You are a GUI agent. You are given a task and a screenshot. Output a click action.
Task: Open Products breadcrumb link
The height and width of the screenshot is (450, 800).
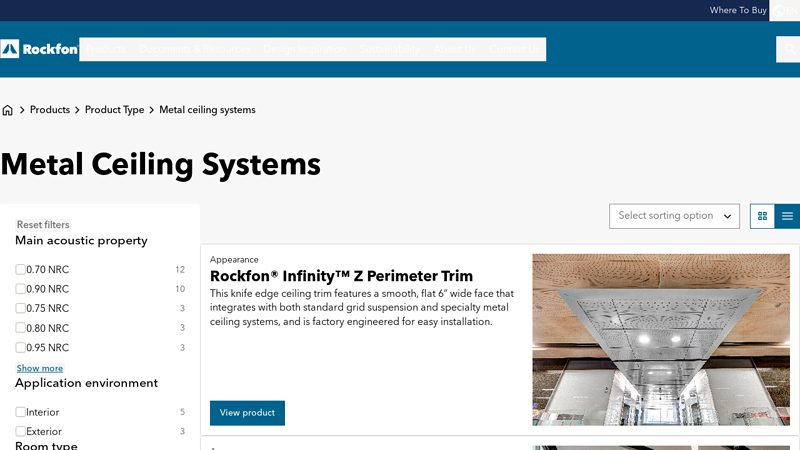[49, 110]
